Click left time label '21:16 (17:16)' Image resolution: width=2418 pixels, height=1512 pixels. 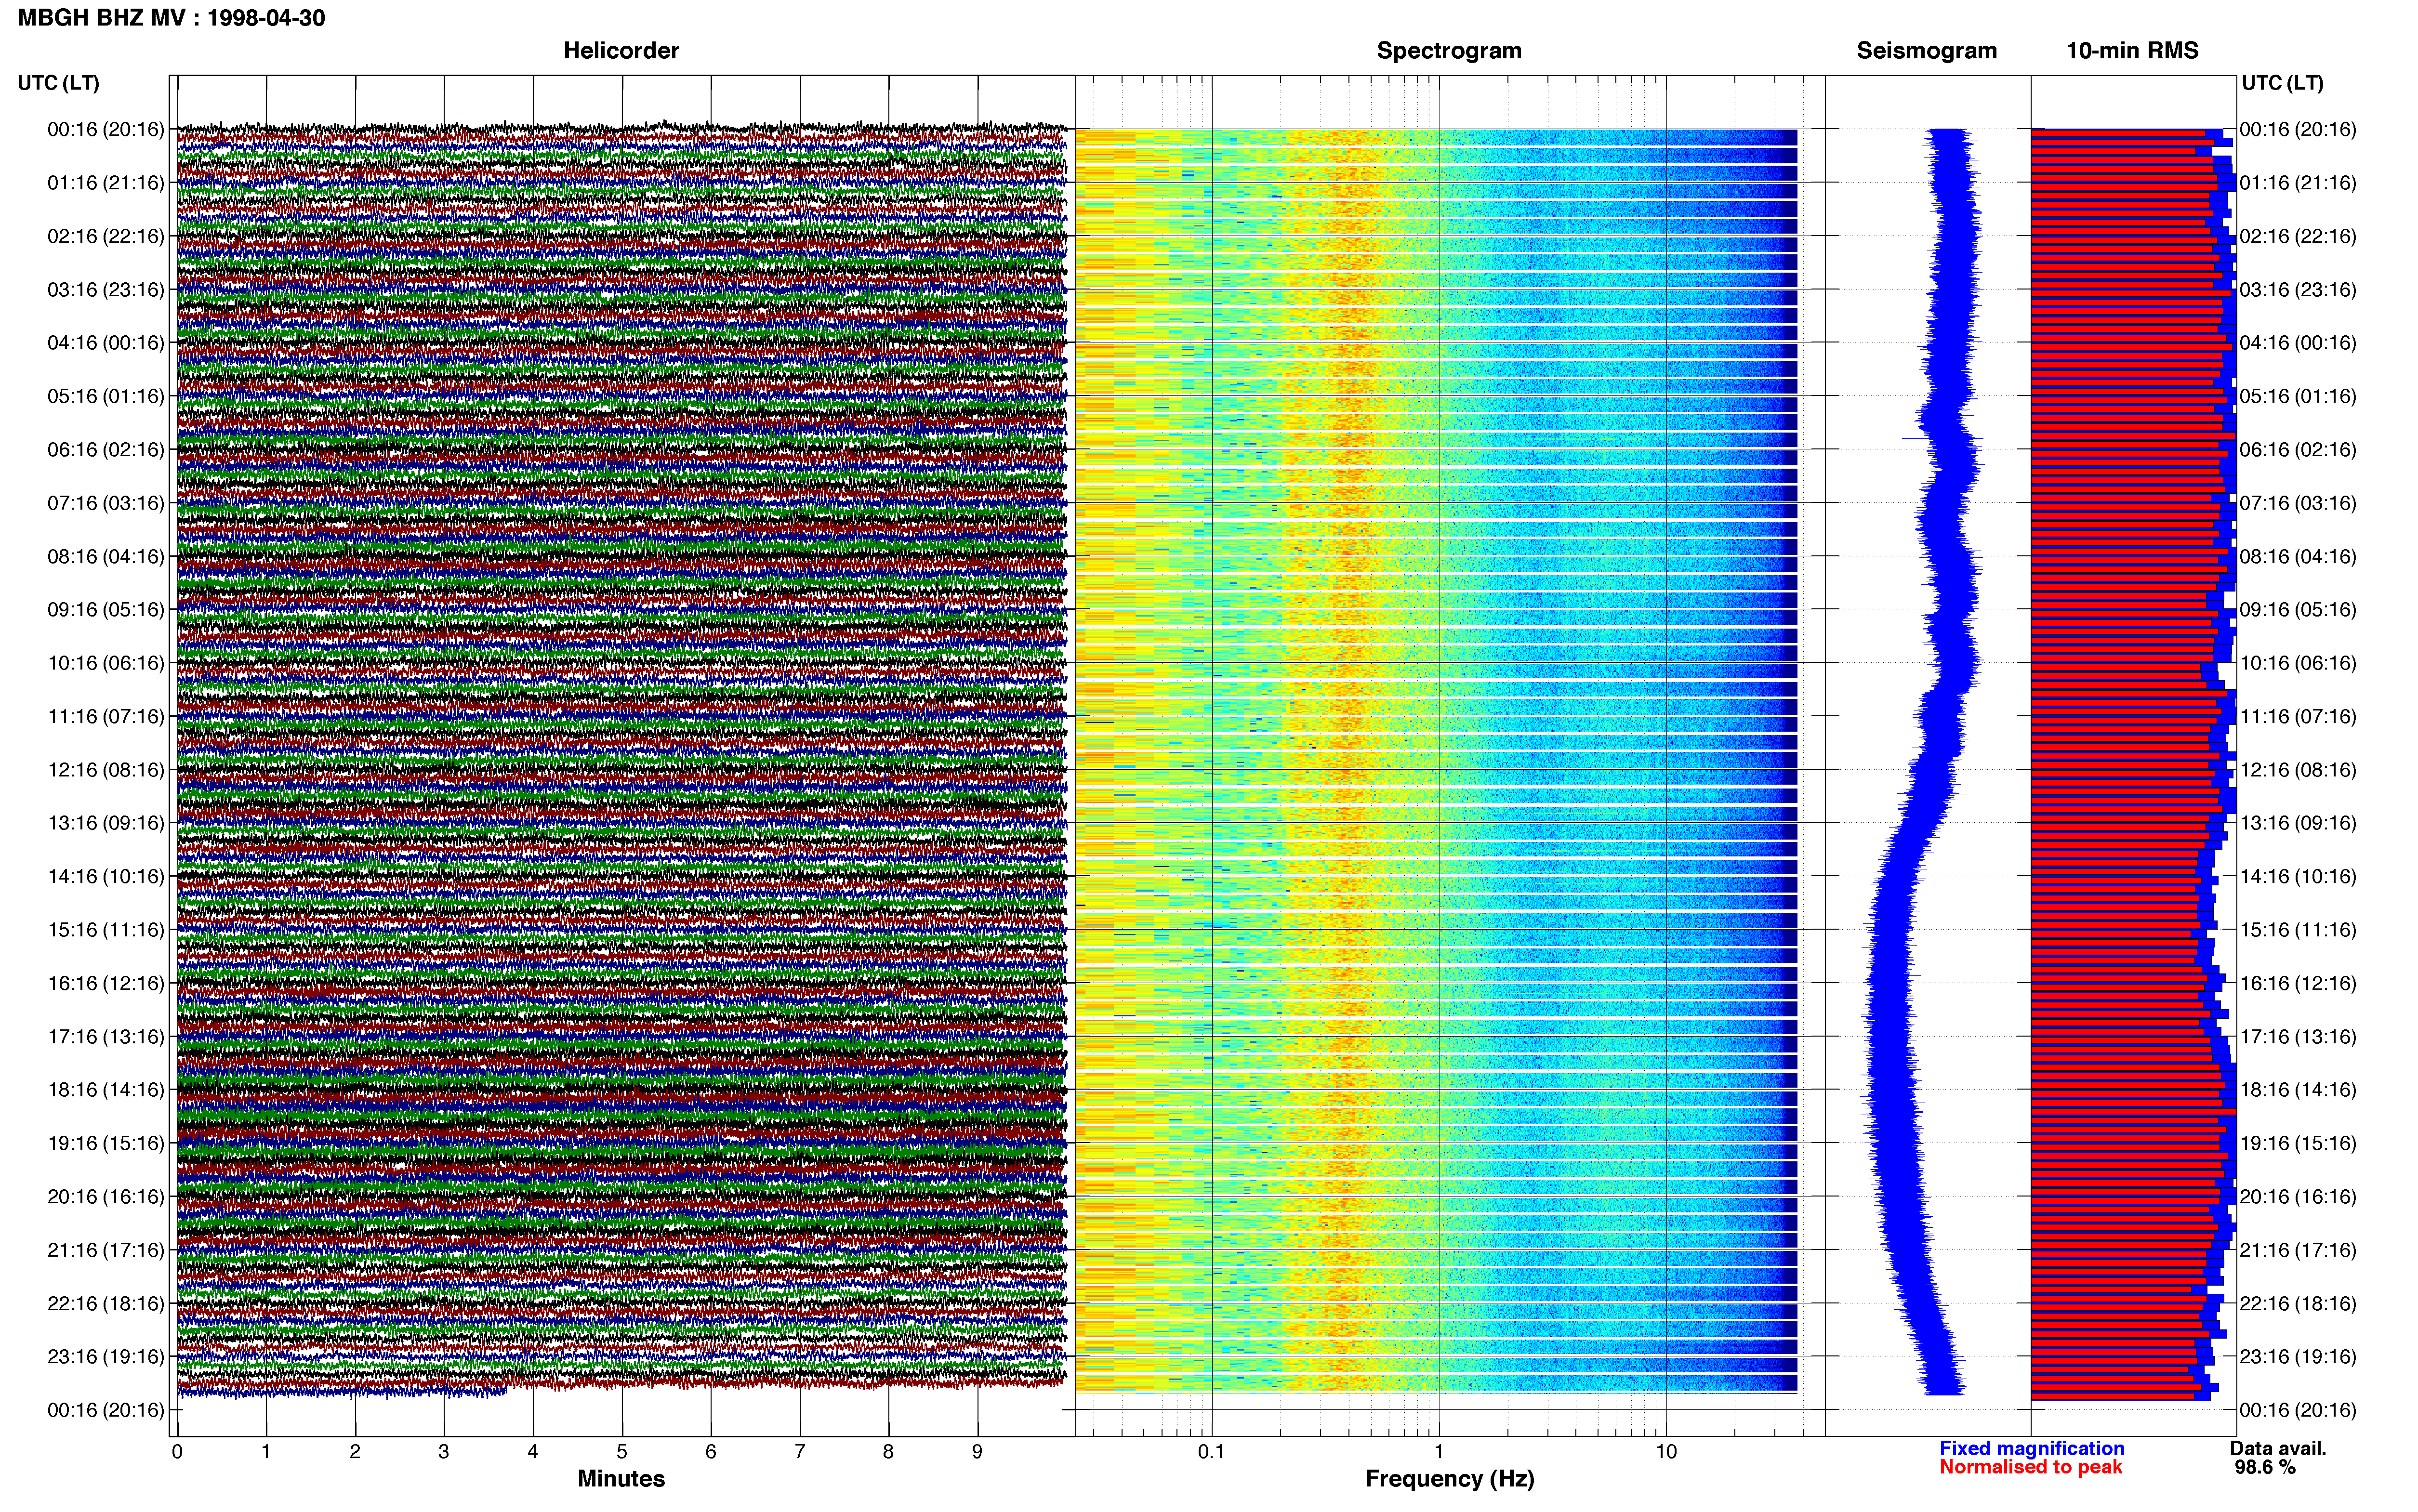coord(106,1250)
